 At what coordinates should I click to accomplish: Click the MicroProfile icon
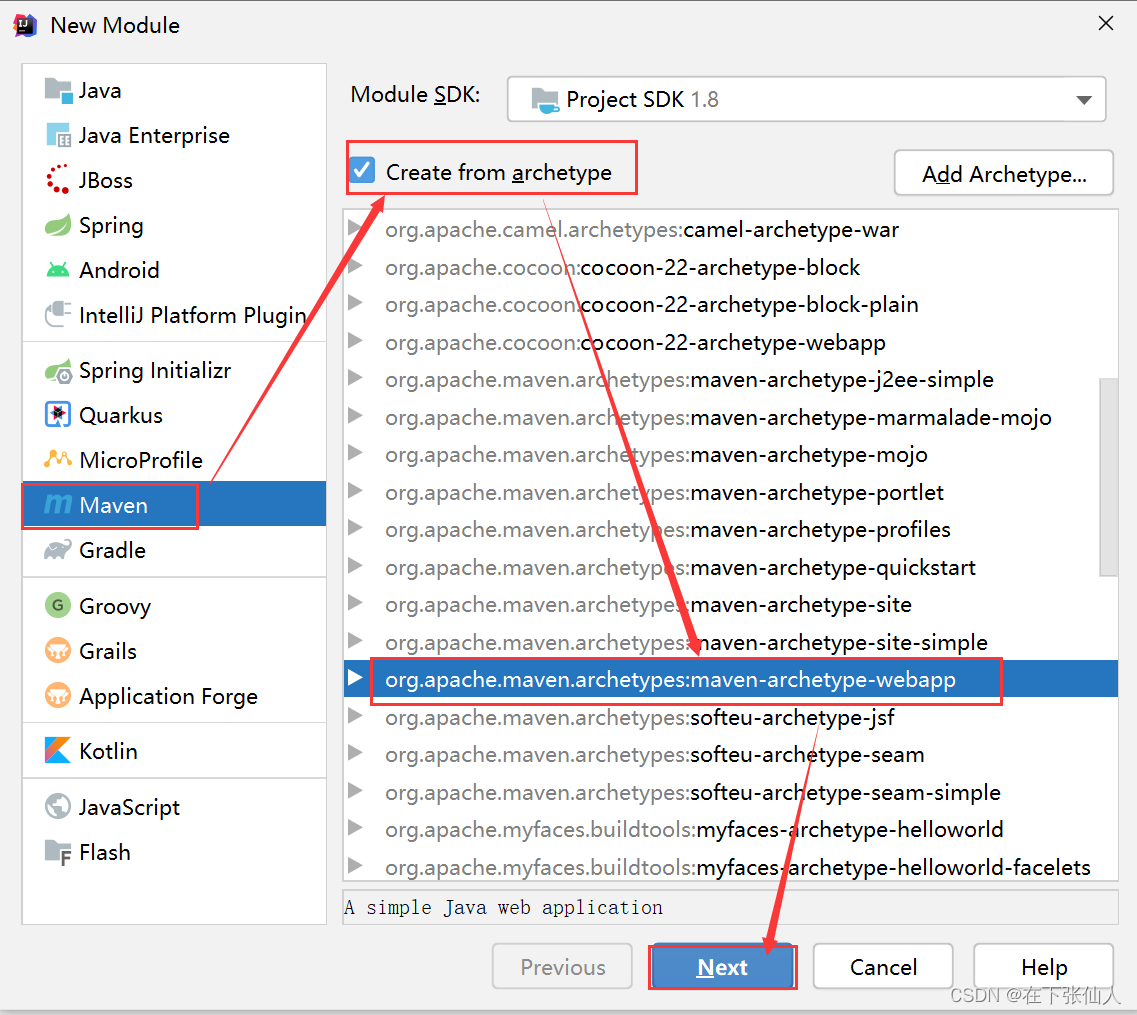pyautogui.click(x=58, y=459)
